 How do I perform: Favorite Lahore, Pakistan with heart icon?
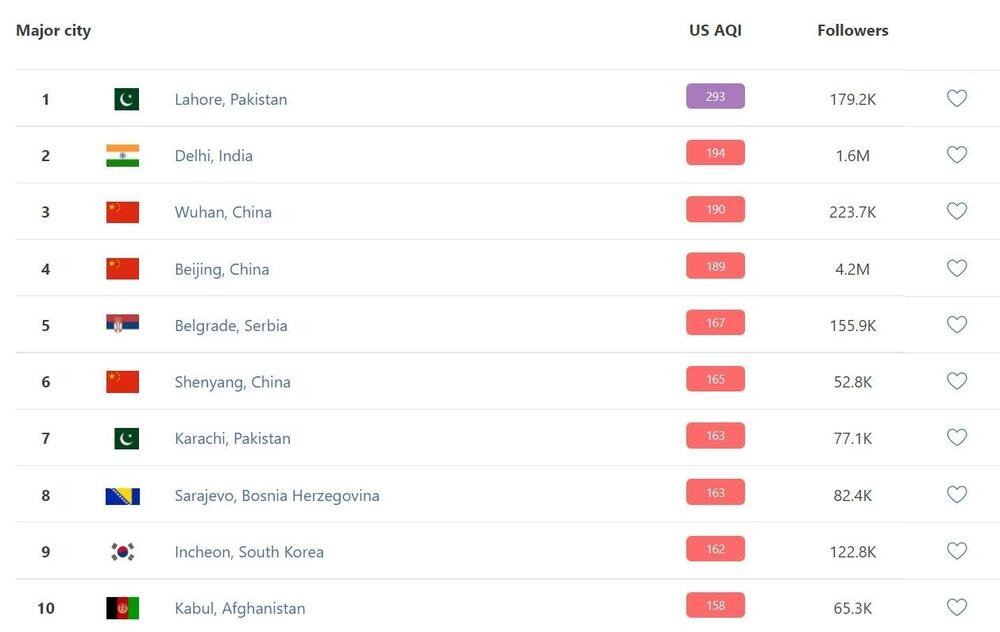point(957,98)
